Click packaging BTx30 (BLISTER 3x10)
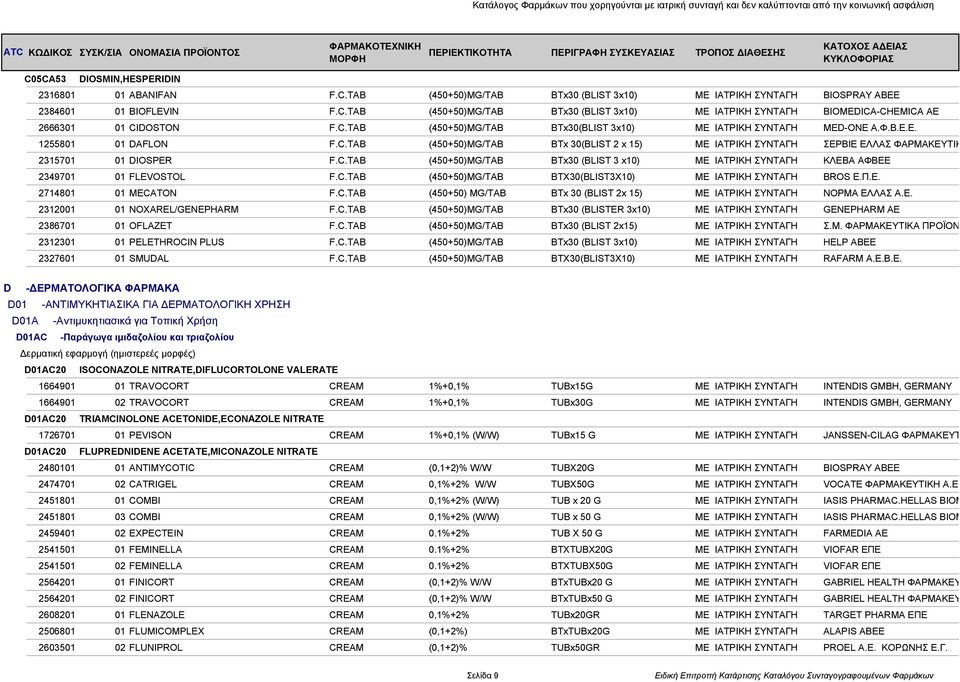The width and height of the screenshot is (960, 682). pos(601,209)
